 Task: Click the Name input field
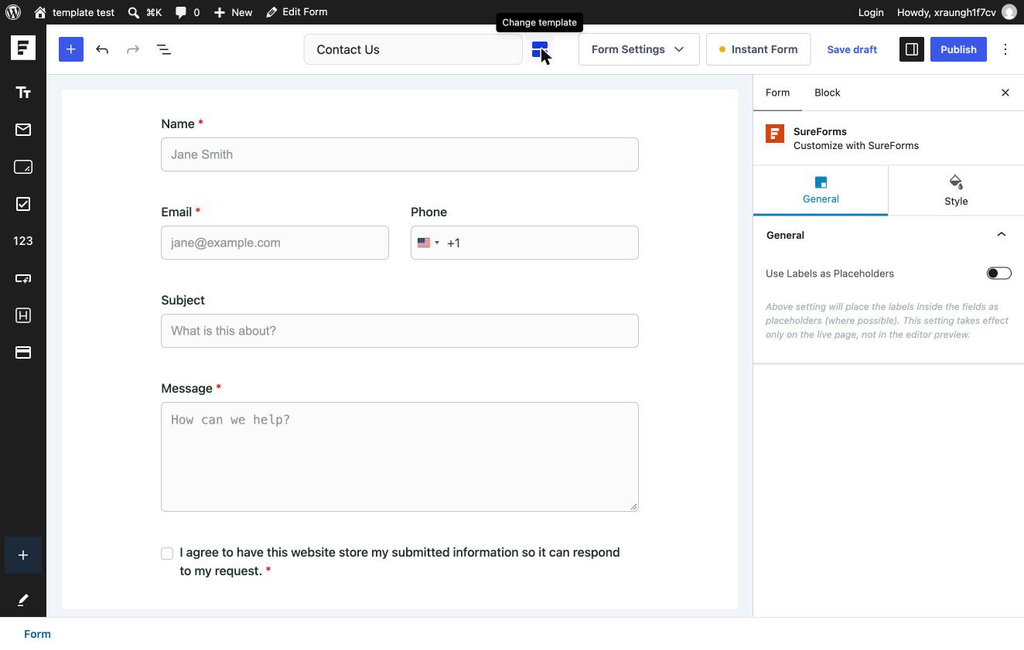point(400,155)
